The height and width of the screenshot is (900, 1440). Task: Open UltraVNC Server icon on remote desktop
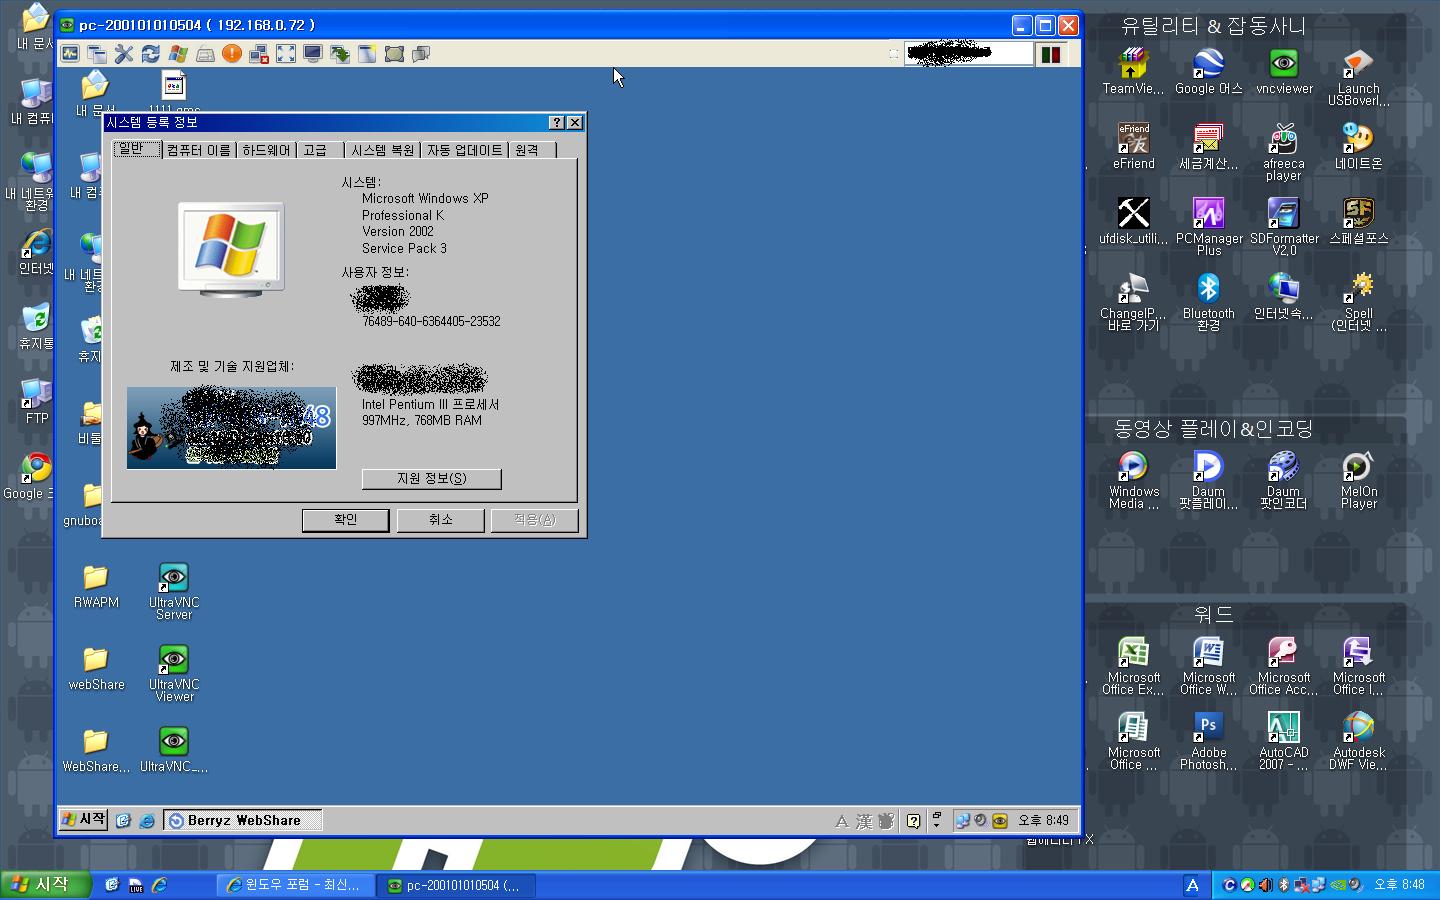click(x=174, y=591)
